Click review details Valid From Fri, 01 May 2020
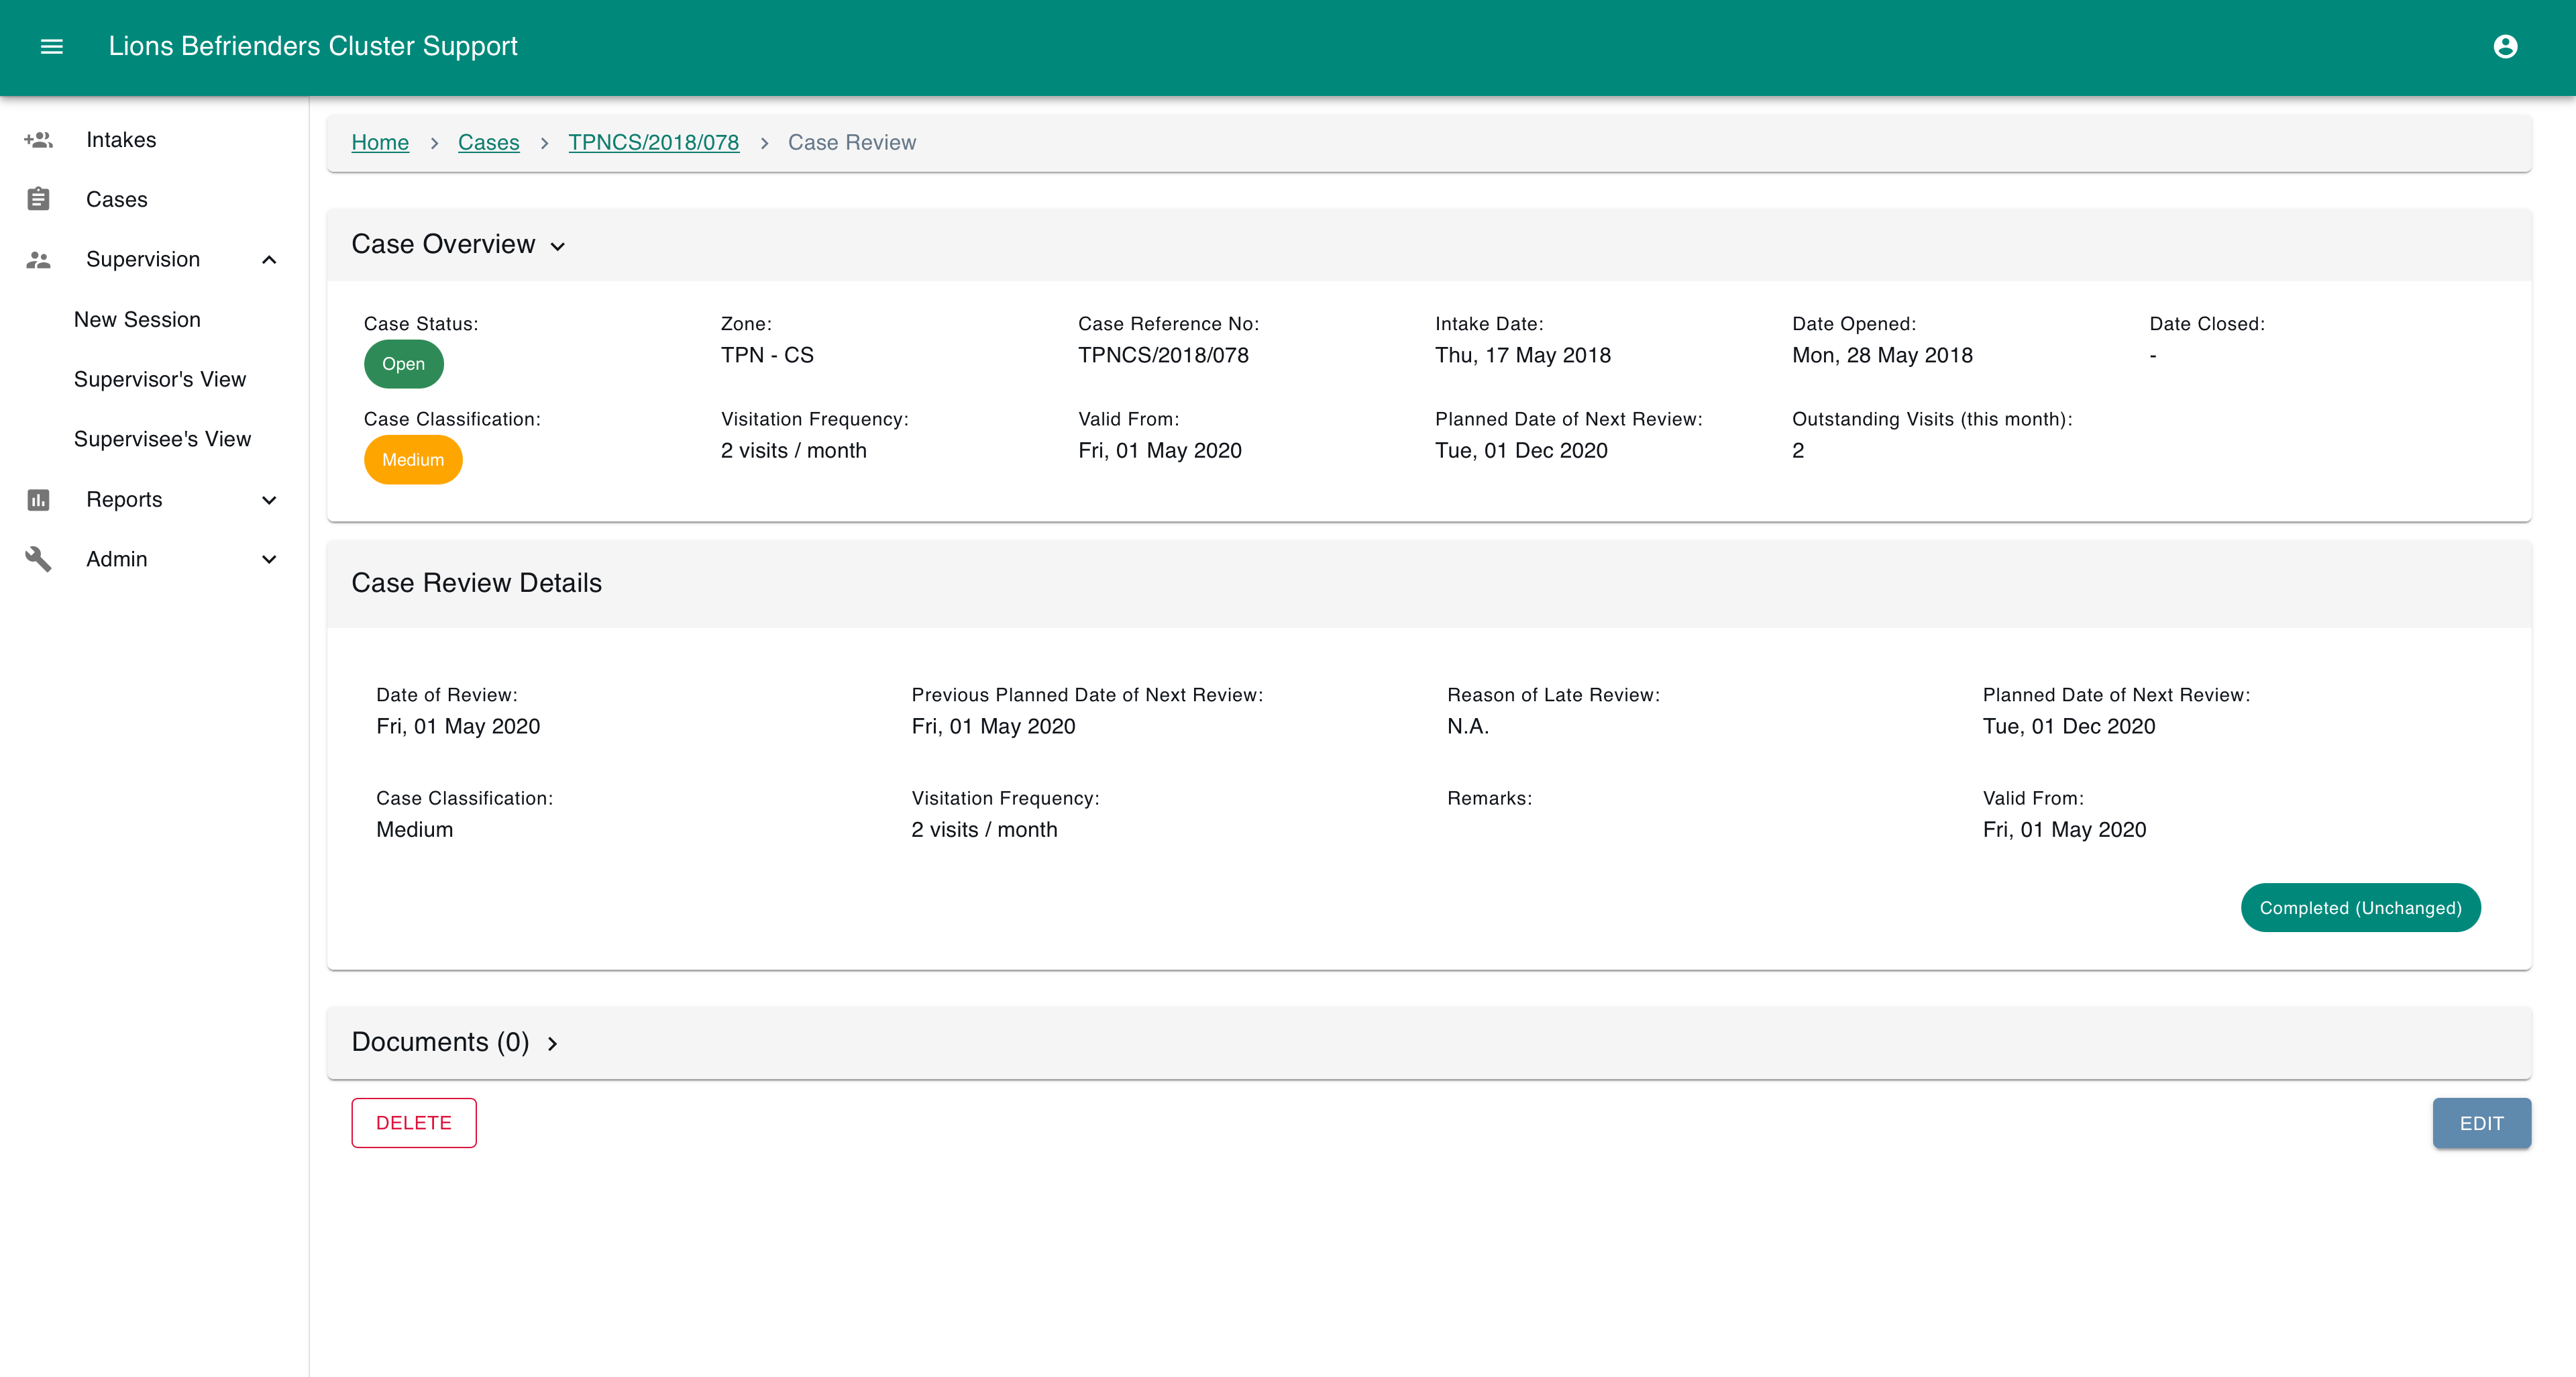The width and height of the screenshot is (2576, 1377). pyautogui.click(x=2064, y=829)
